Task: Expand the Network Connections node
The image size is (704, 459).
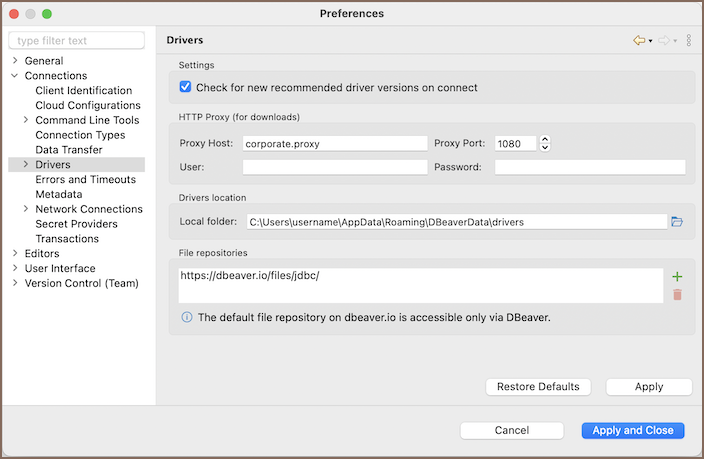Action: (x=26, y=209)
